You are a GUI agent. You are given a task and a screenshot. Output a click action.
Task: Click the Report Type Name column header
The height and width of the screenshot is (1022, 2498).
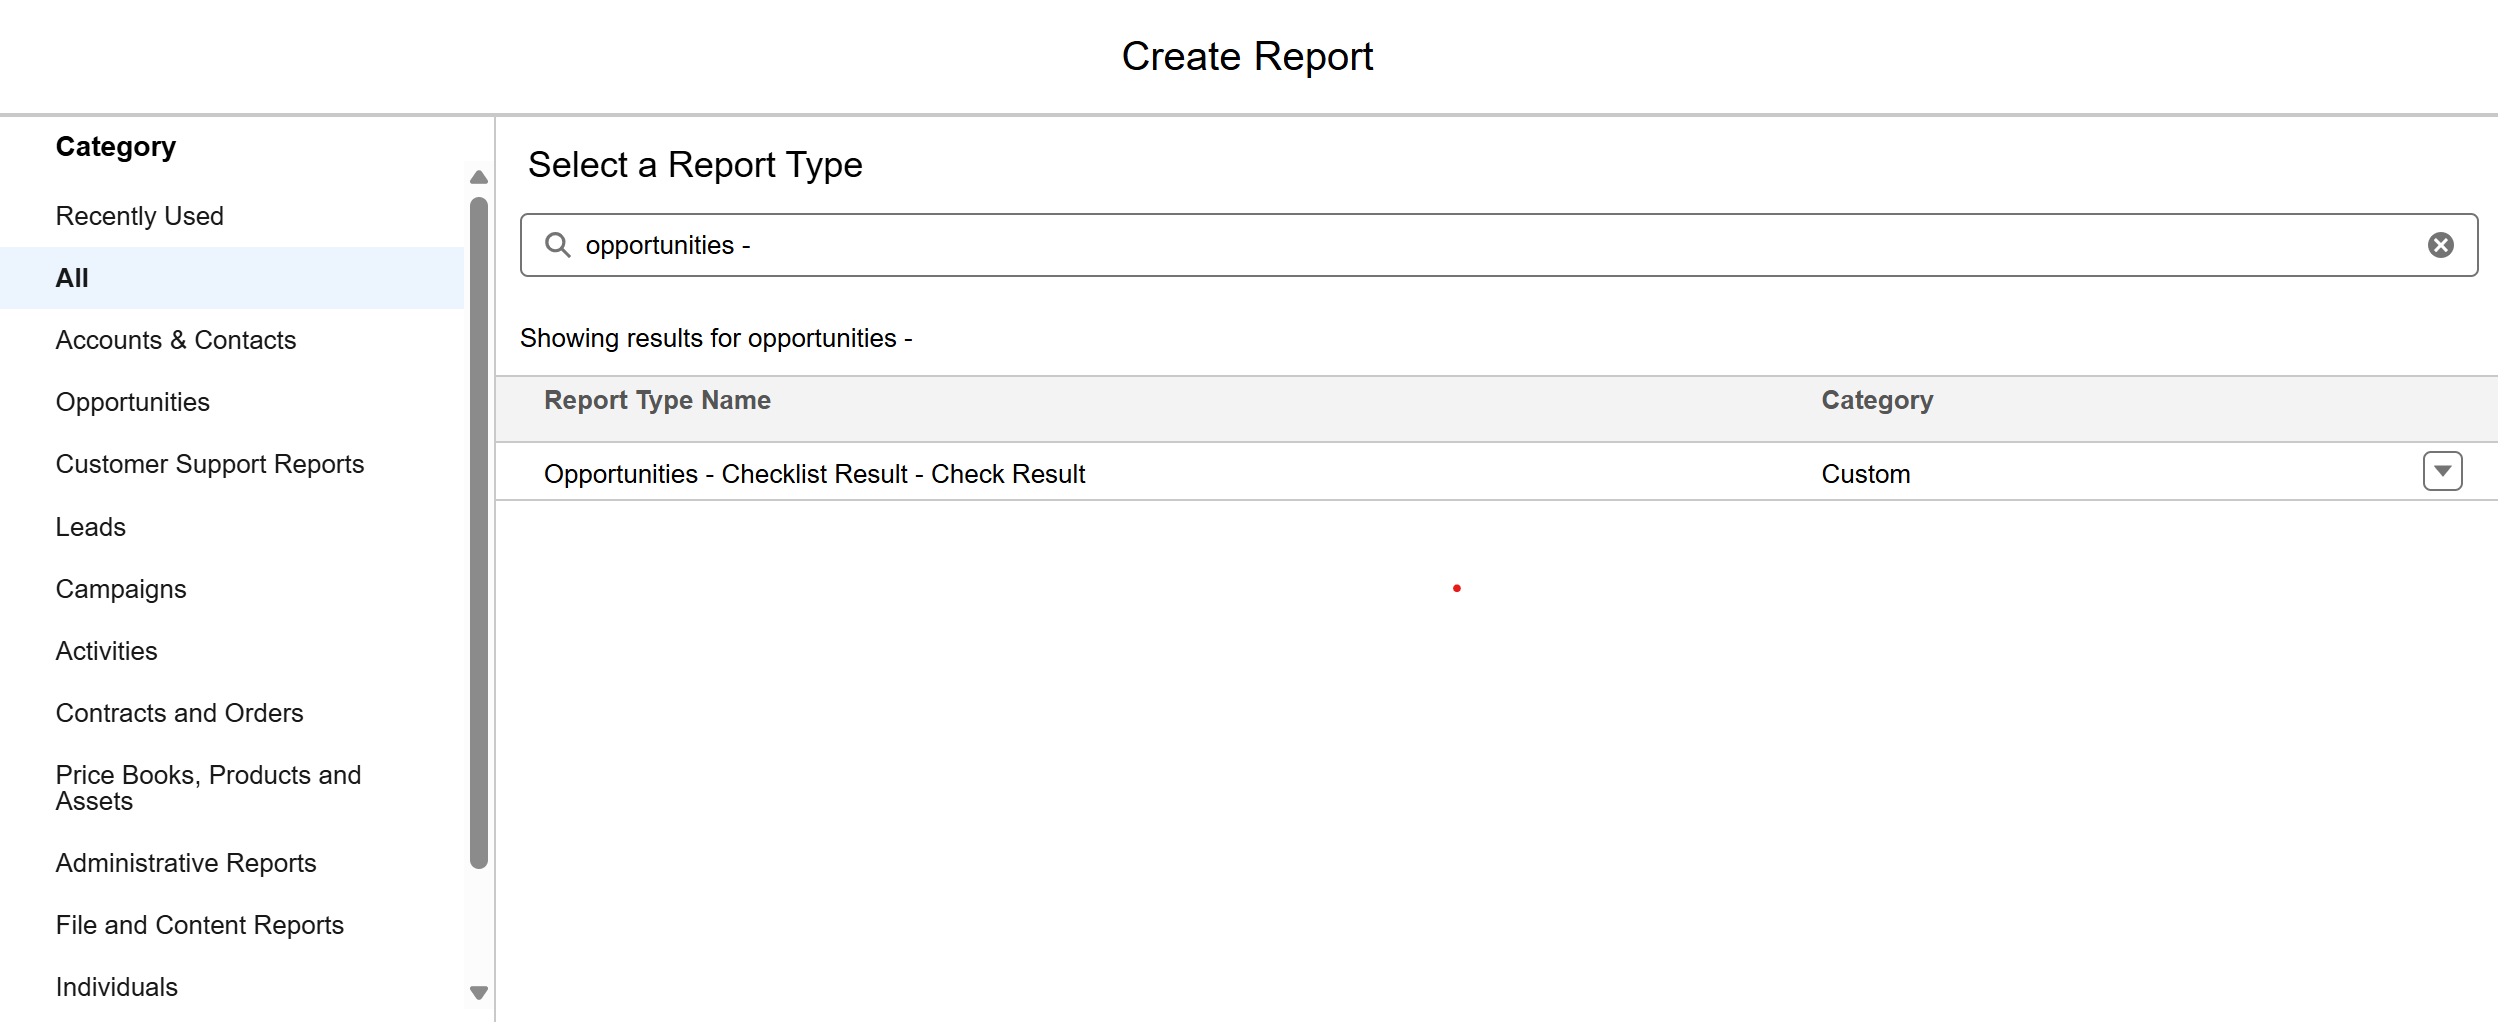tap(657, 400)
